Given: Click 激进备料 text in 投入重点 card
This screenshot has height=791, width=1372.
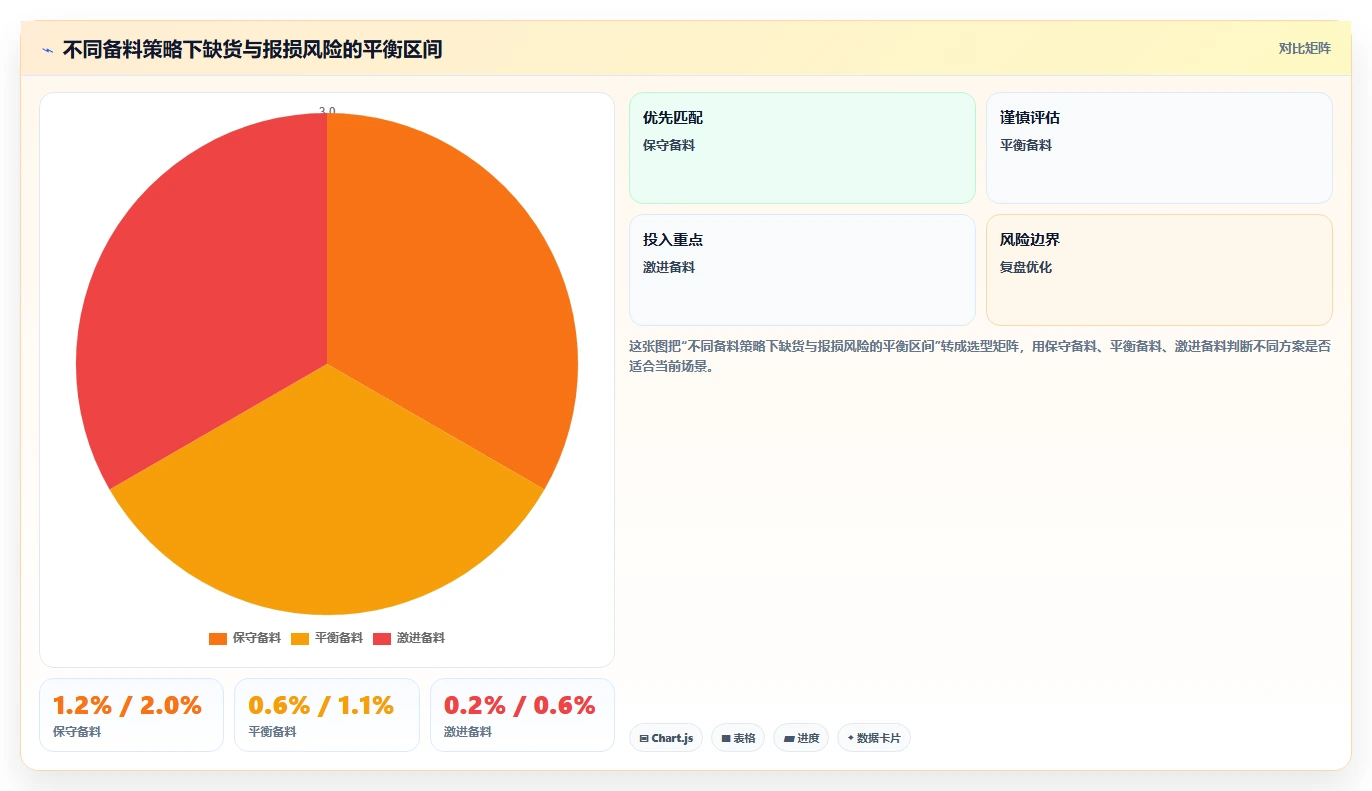Looking at the screenshot, I should pyautogui.click(x=669, y=267).
